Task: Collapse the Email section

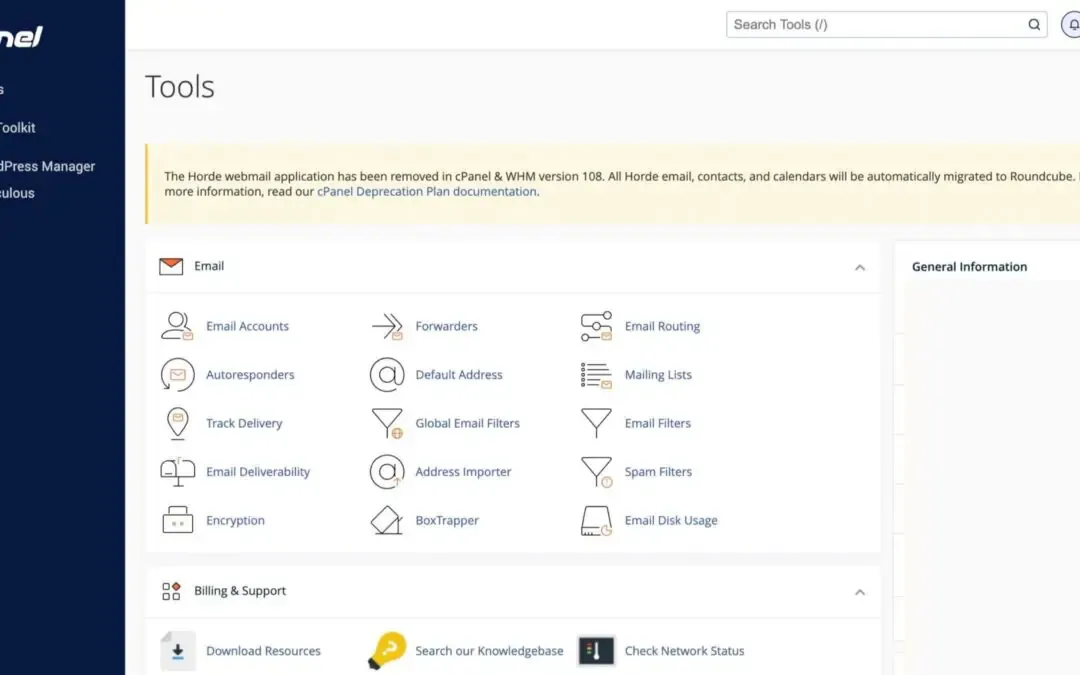Action: point(860,267)
